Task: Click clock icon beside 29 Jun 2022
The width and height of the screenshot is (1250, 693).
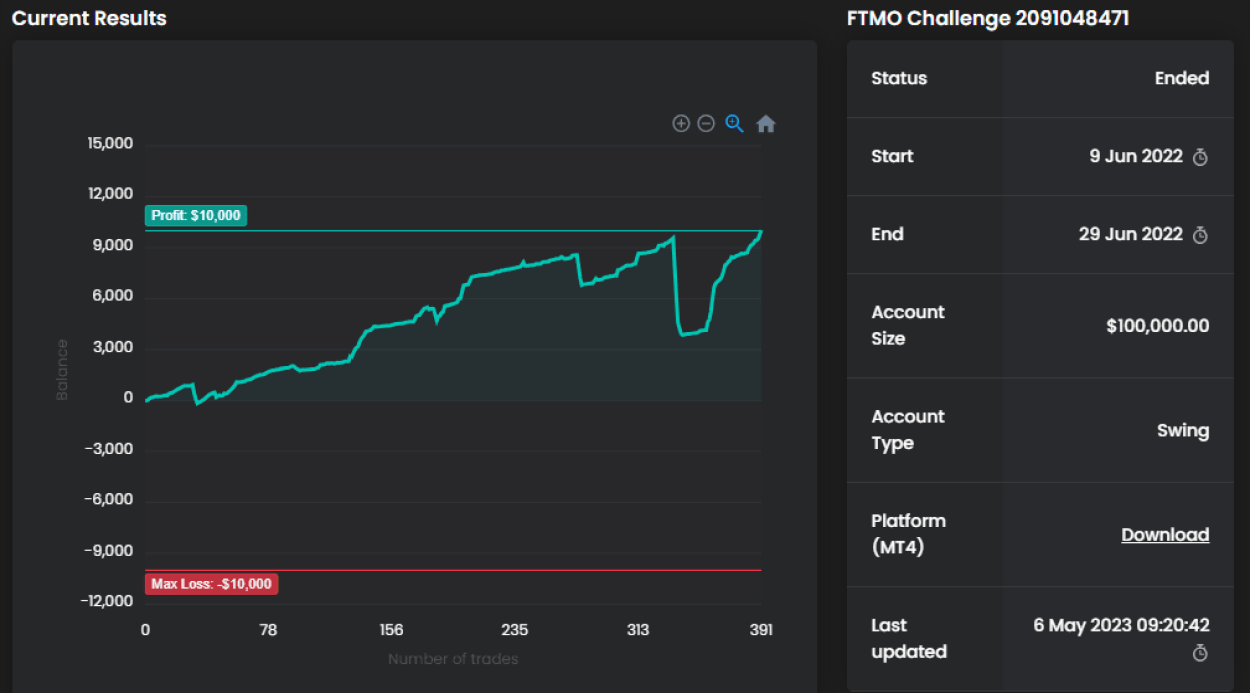Action: tap(1200, 235)
